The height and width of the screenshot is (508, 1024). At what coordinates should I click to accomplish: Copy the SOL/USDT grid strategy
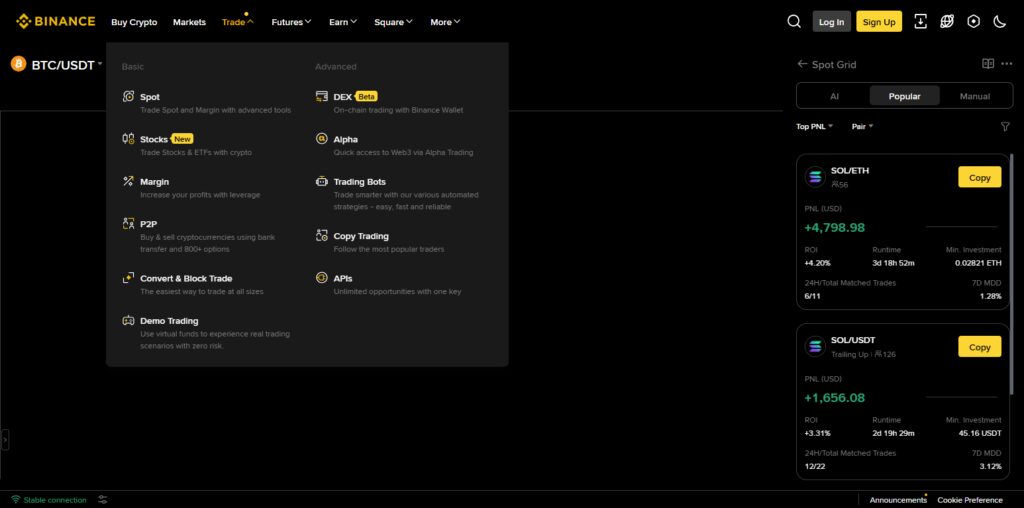[980, 347]
